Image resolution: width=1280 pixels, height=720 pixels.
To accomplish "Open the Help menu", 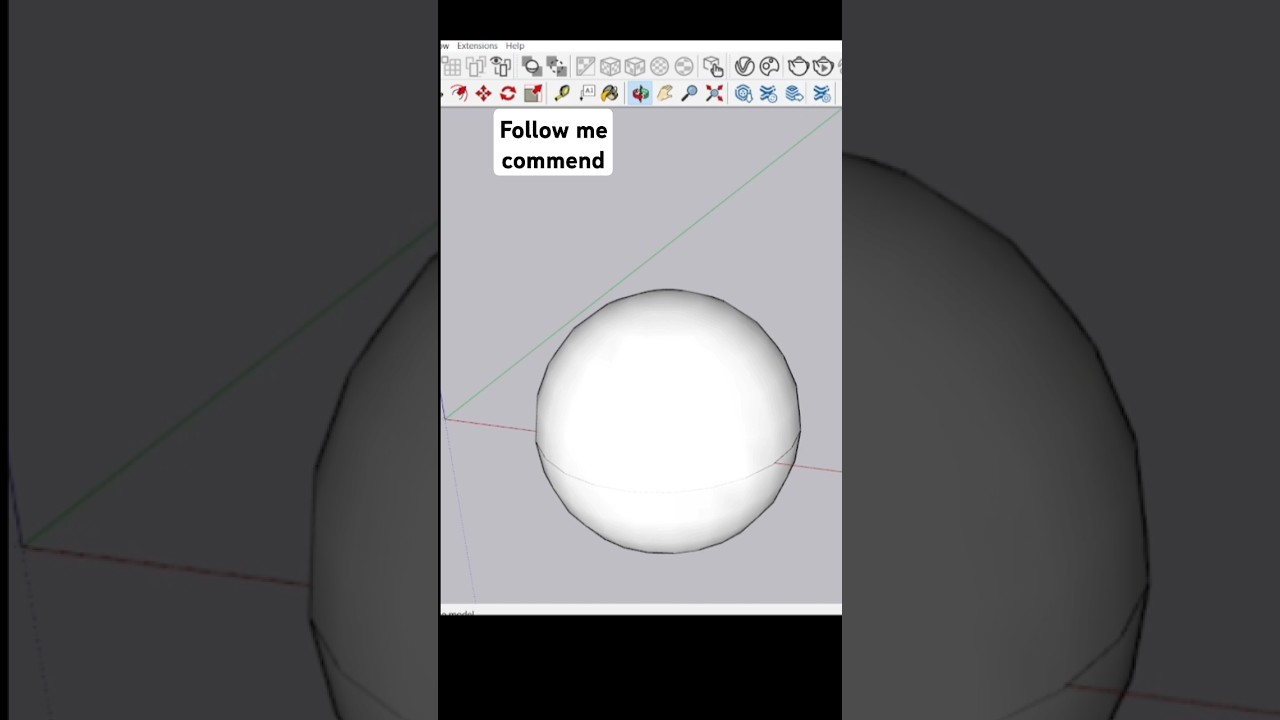I will (515, 46).
